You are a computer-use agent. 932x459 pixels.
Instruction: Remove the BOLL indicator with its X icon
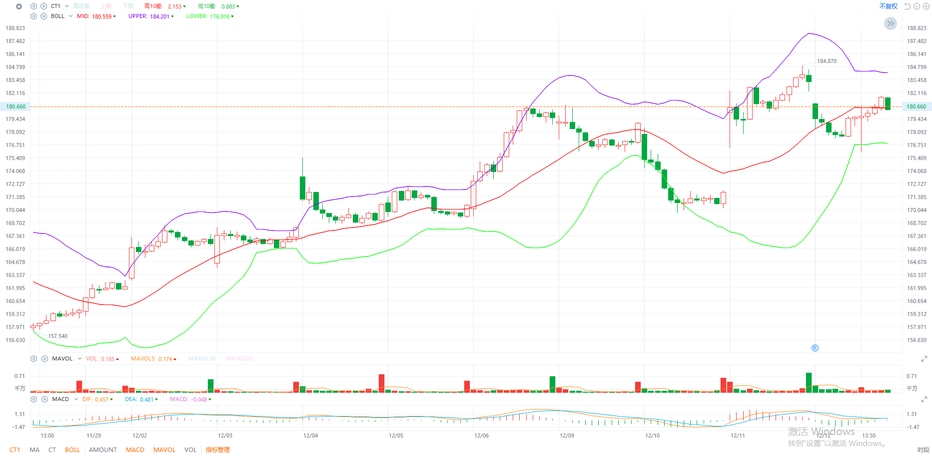[43, 16]
